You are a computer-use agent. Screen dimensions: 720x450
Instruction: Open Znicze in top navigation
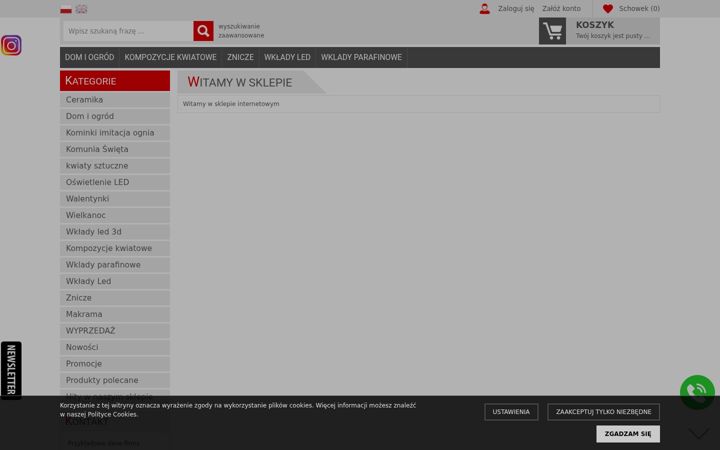tap(240, 57)
